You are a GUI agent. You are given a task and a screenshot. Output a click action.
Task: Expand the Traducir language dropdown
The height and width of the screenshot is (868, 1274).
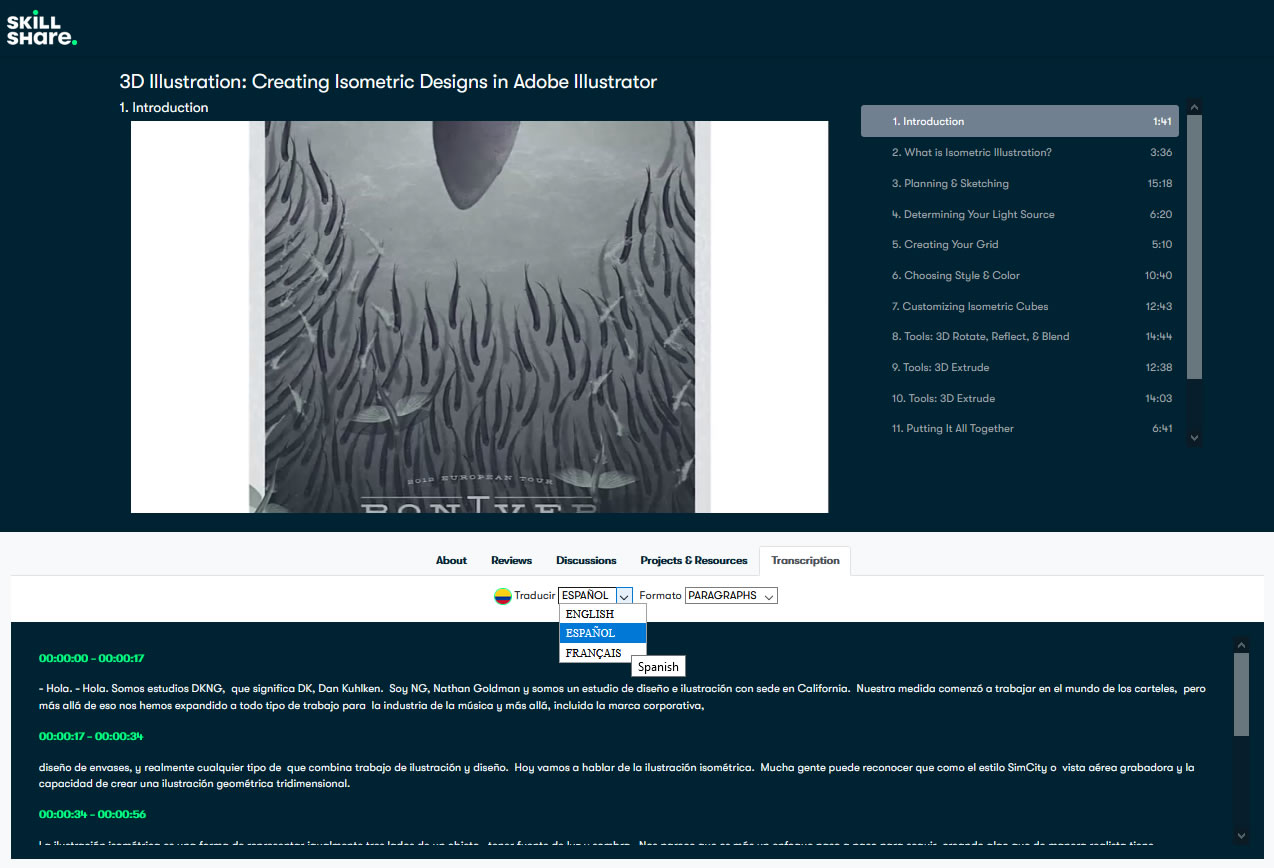595,595
